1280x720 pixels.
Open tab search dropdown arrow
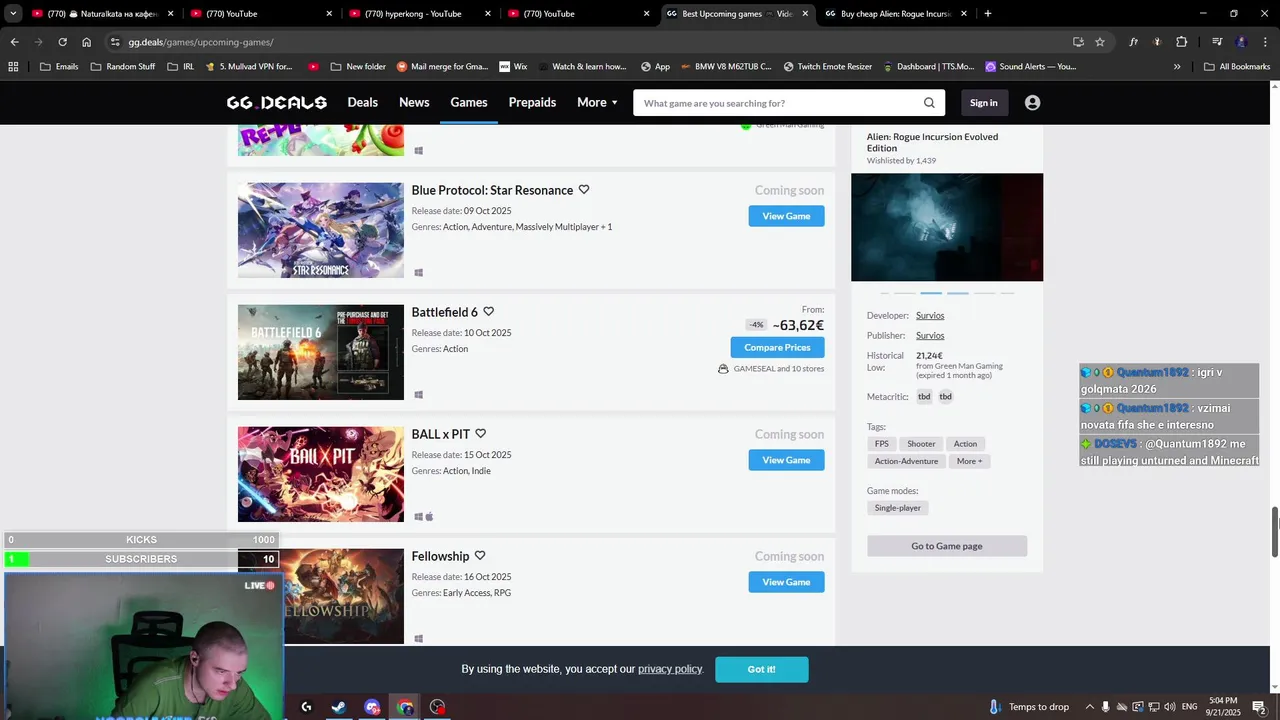click(13, 14)
